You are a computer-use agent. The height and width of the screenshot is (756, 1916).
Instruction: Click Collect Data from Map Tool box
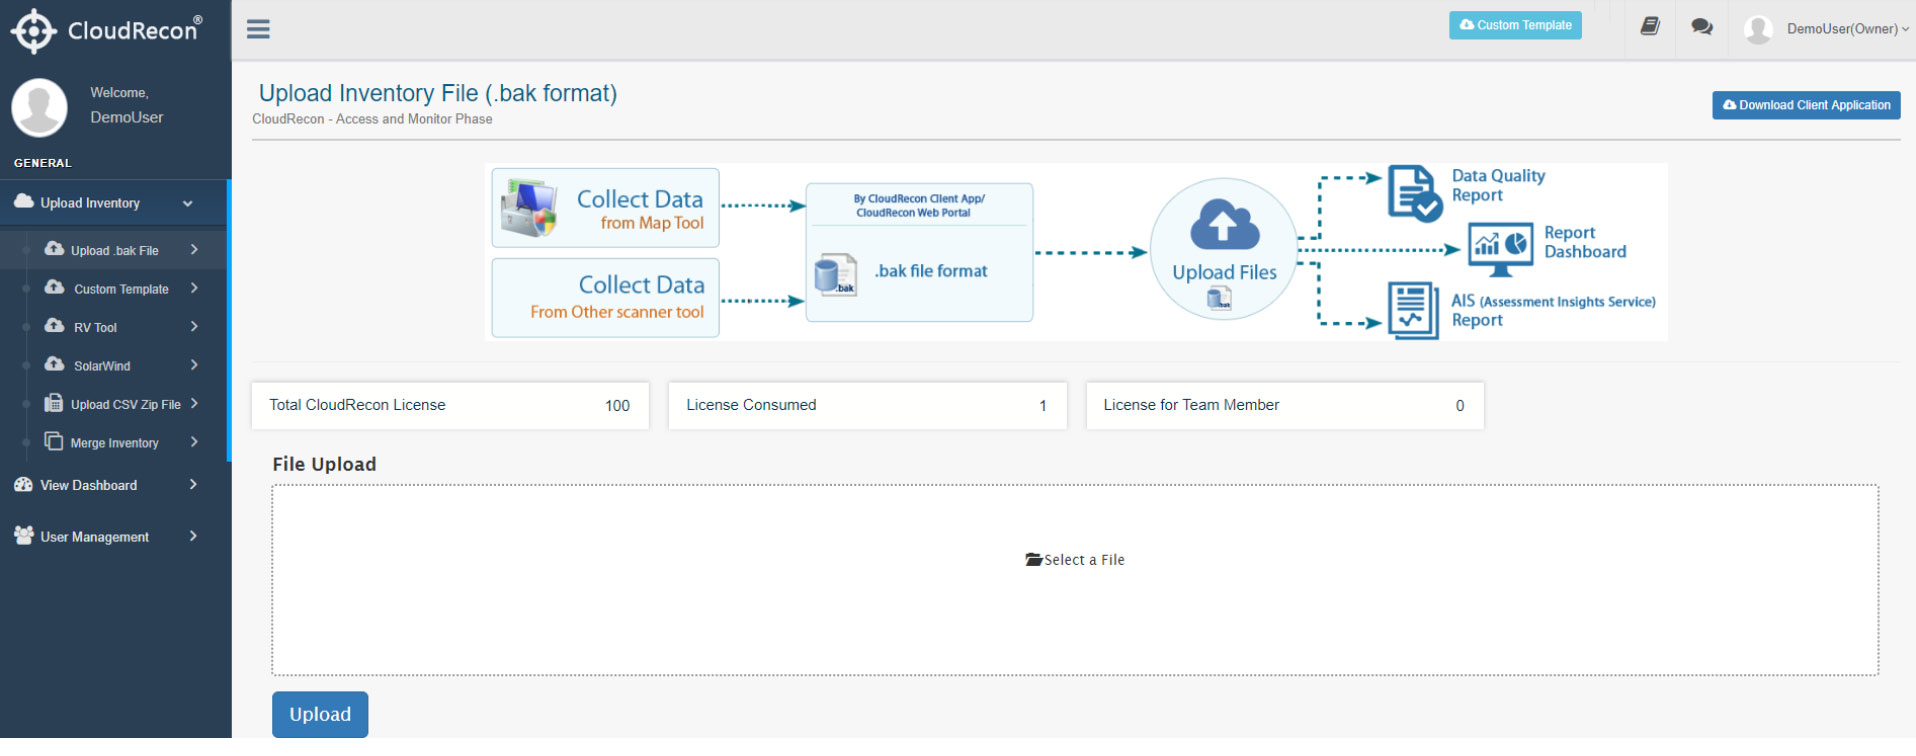[x=605, y=208]
